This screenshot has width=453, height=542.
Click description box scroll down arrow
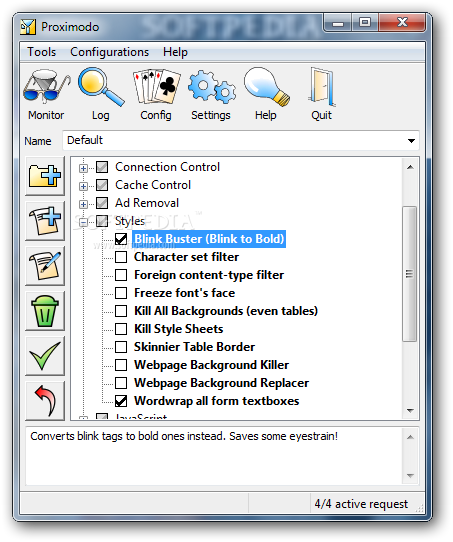pos(410,476)
